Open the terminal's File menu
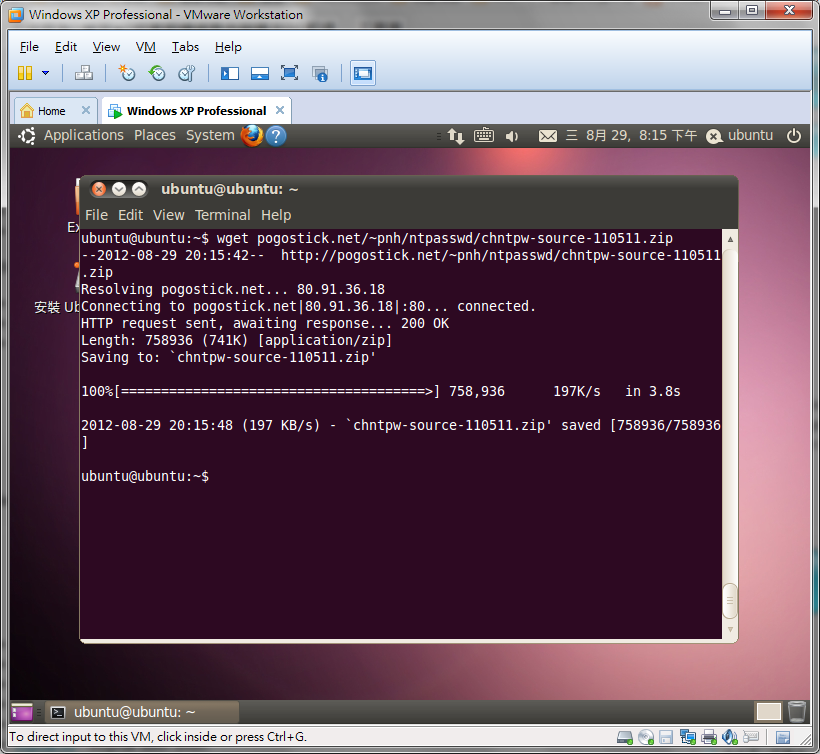The height and width of the screenshot is (754, 820). [x=96, y=215]
